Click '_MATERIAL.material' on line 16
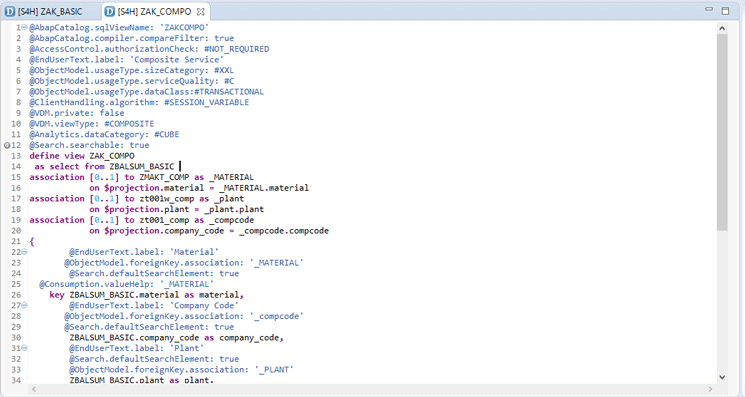The height and width of the screenshot is (397, 745). [x=264, y=188]
